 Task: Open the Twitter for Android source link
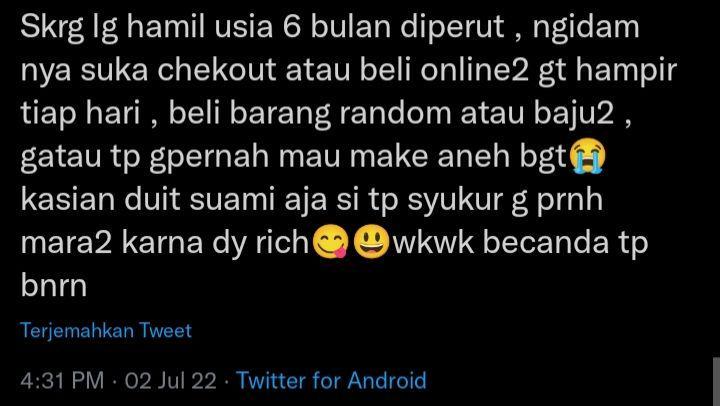click(x=331, y=381)
